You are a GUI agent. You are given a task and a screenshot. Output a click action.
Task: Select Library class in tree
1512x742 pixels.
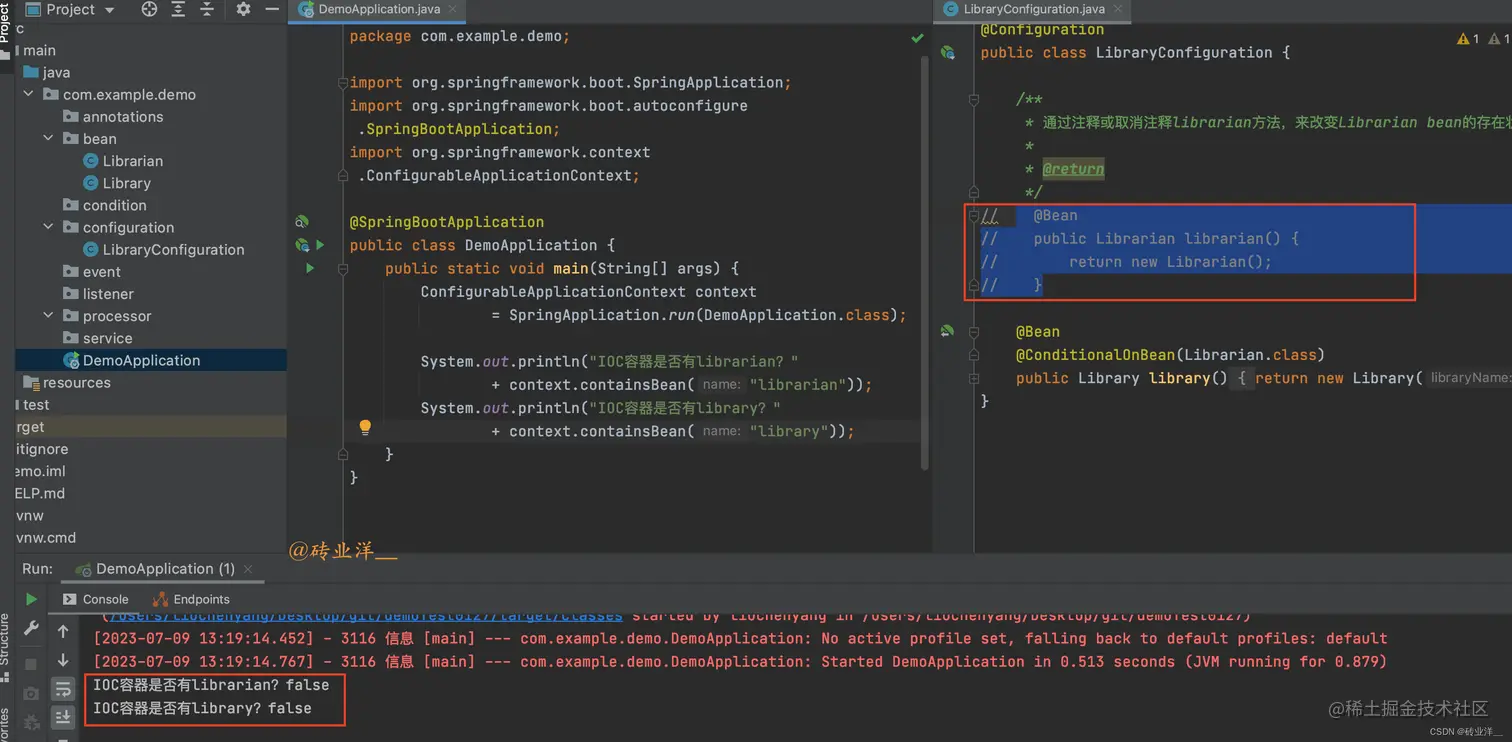coord(126,183)
